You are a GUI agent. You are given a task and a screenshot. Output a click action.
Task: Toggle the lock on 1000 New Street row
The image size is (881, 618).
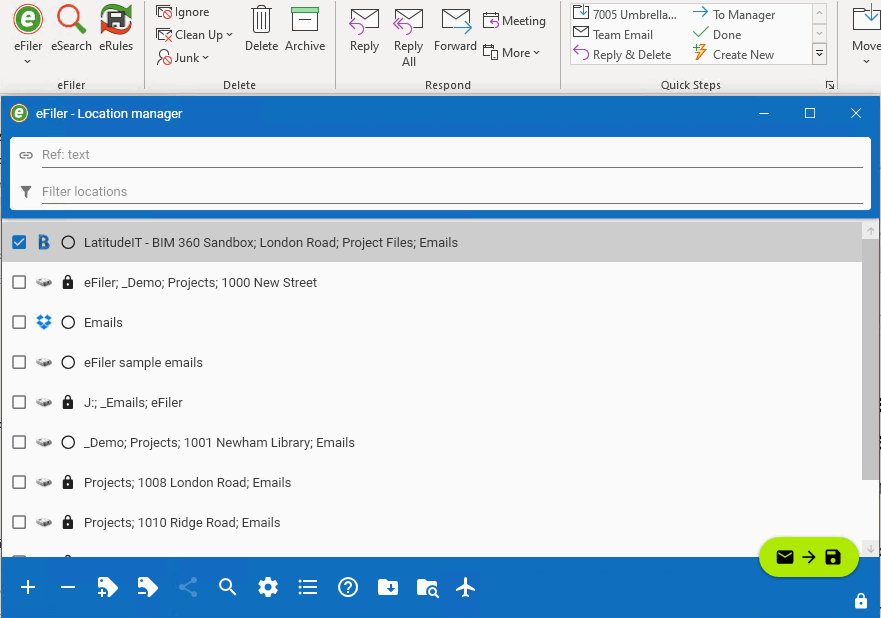[x=68, y=282]
